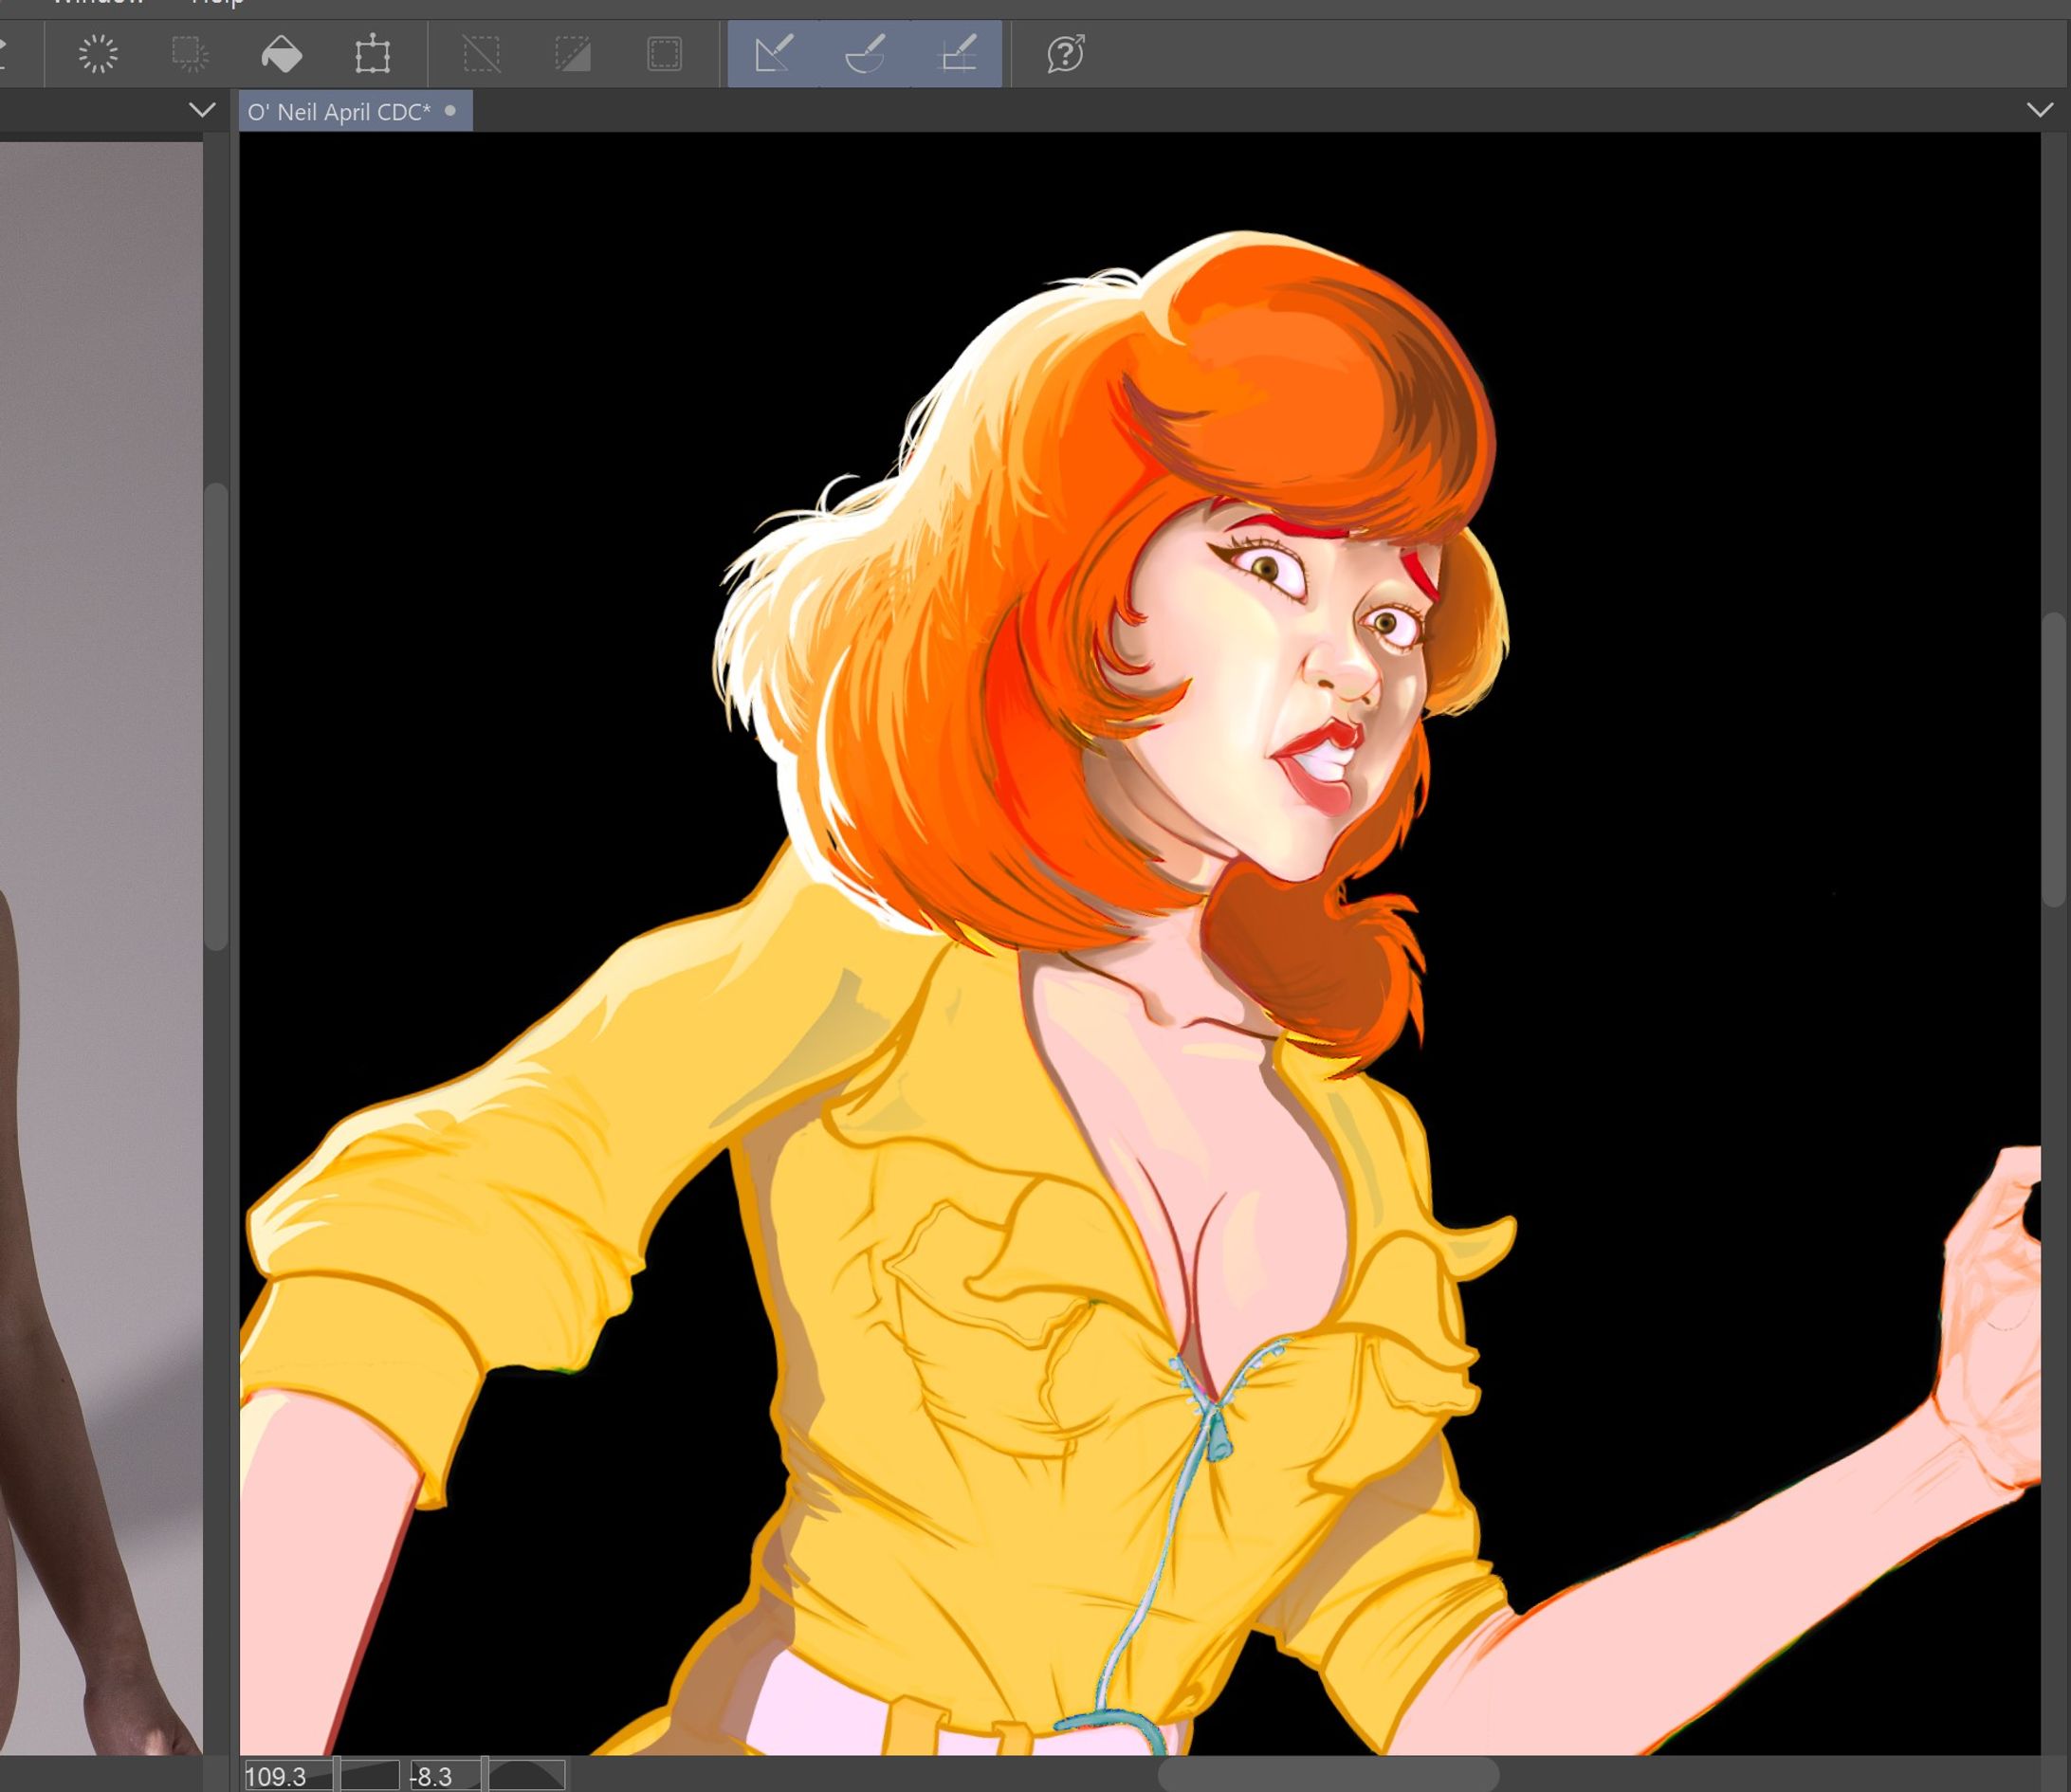Click the left panel's vertical scrollbar
Viewport: 2071px width, 1792px height.
[215, 715]
